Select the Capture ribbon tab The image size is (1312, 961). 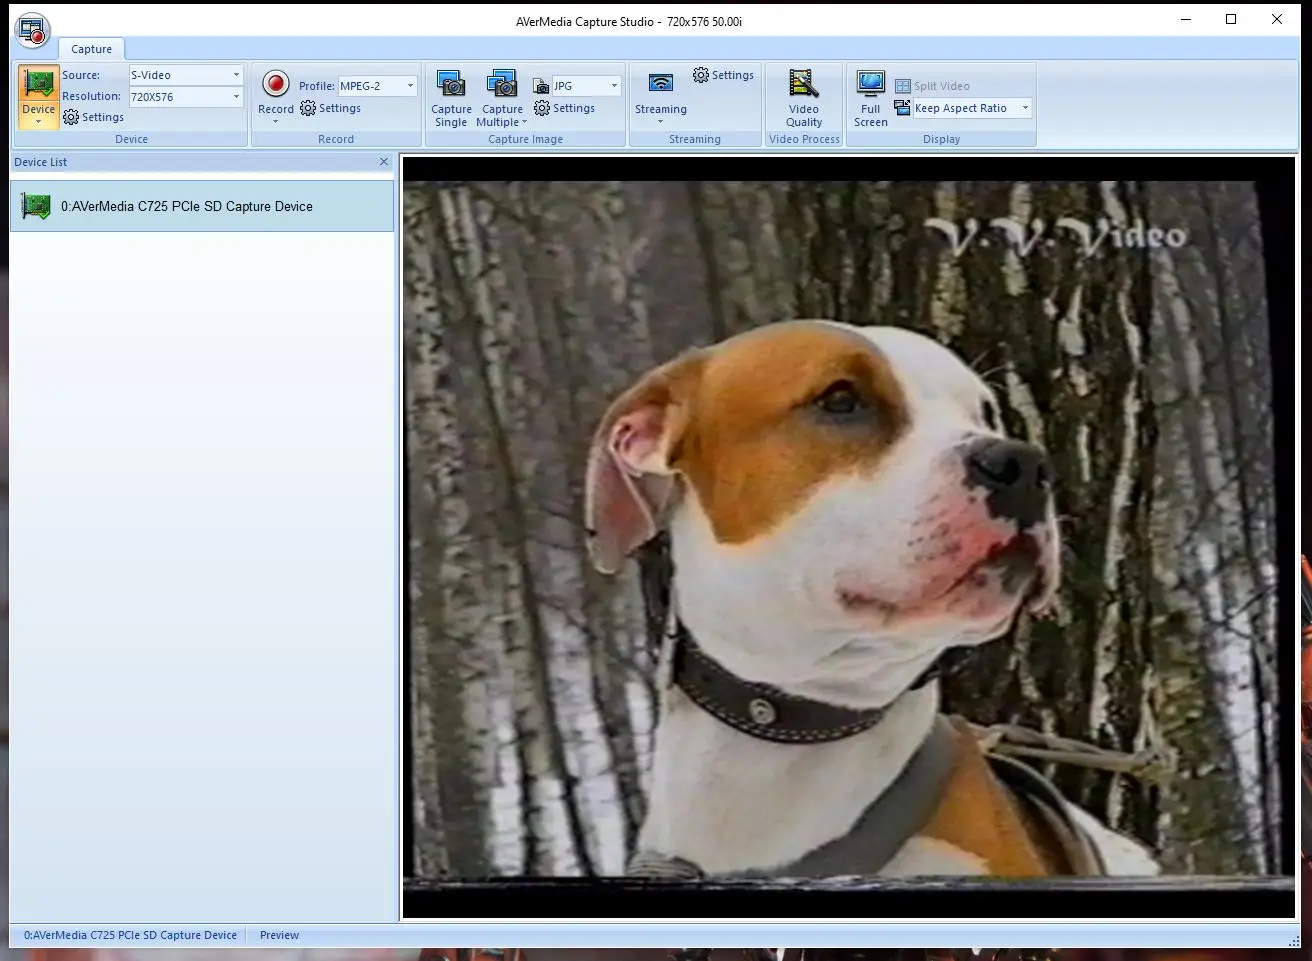(x=92, y=49)
